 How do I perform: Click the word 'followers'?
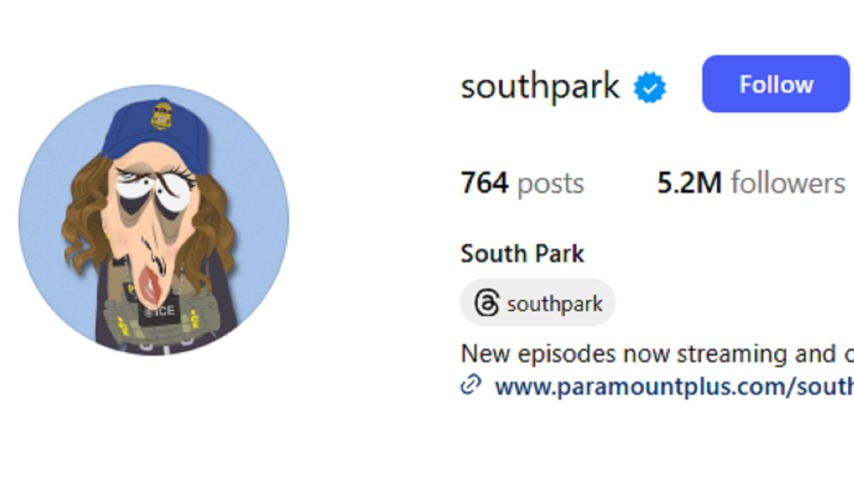tap(788, 183)
